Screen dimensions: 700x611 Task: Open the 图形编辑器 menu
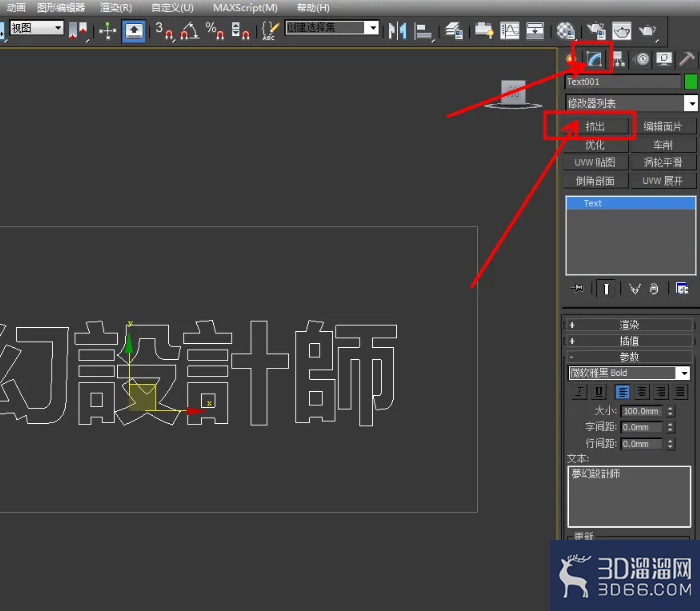coord(61,8)
